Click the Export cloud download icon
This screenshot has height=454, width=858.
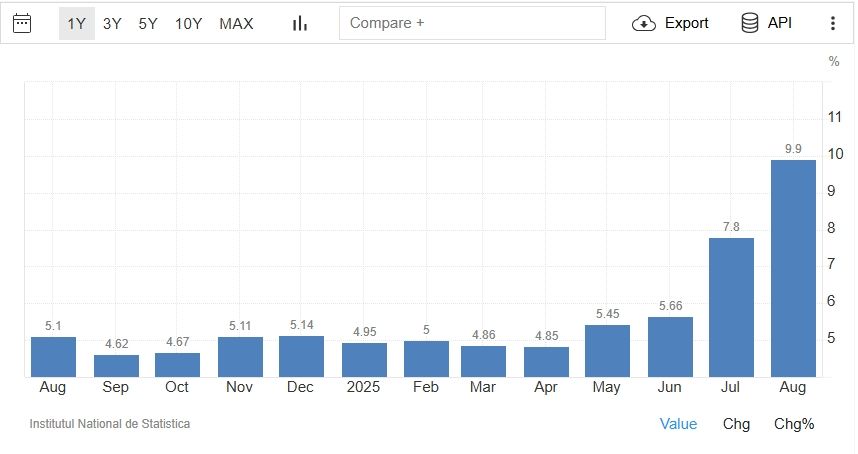pyautogui.click(x=644, y=23)
